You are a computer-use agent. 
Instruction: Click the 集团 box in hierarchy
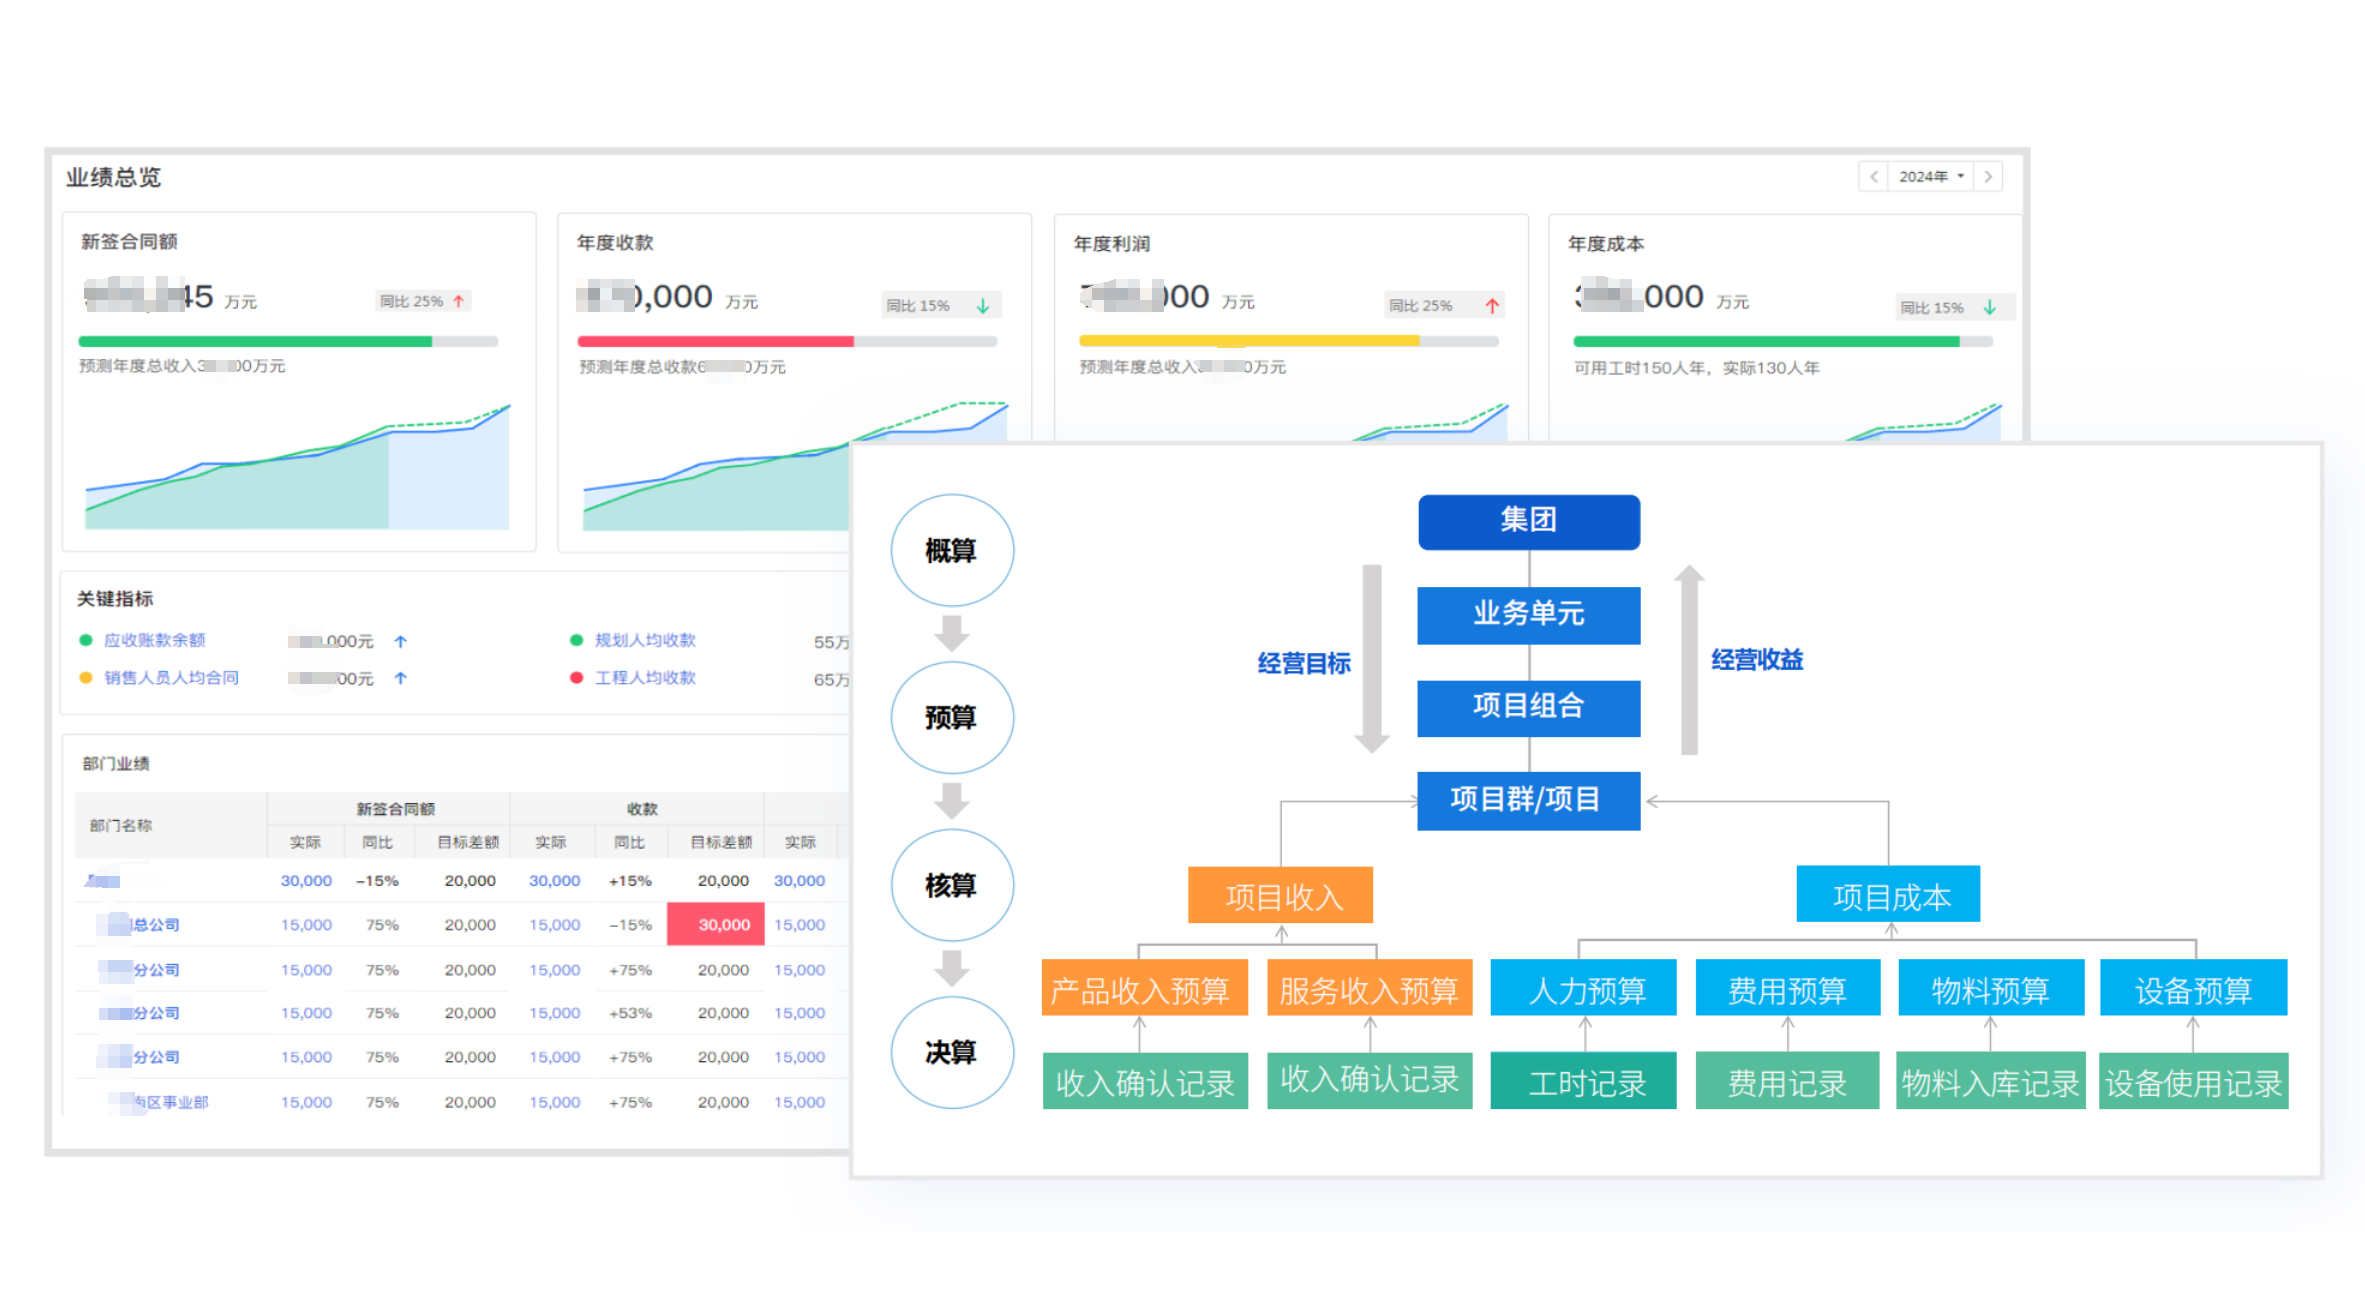[x=1528, y=521]
